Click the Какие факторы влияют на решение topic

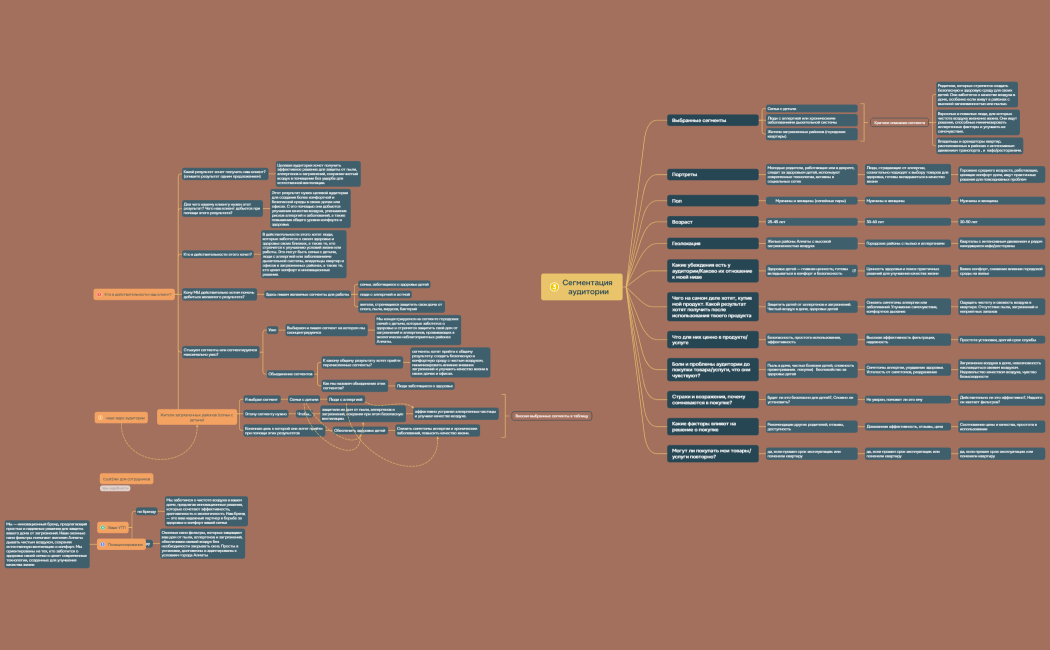(714, 426)
